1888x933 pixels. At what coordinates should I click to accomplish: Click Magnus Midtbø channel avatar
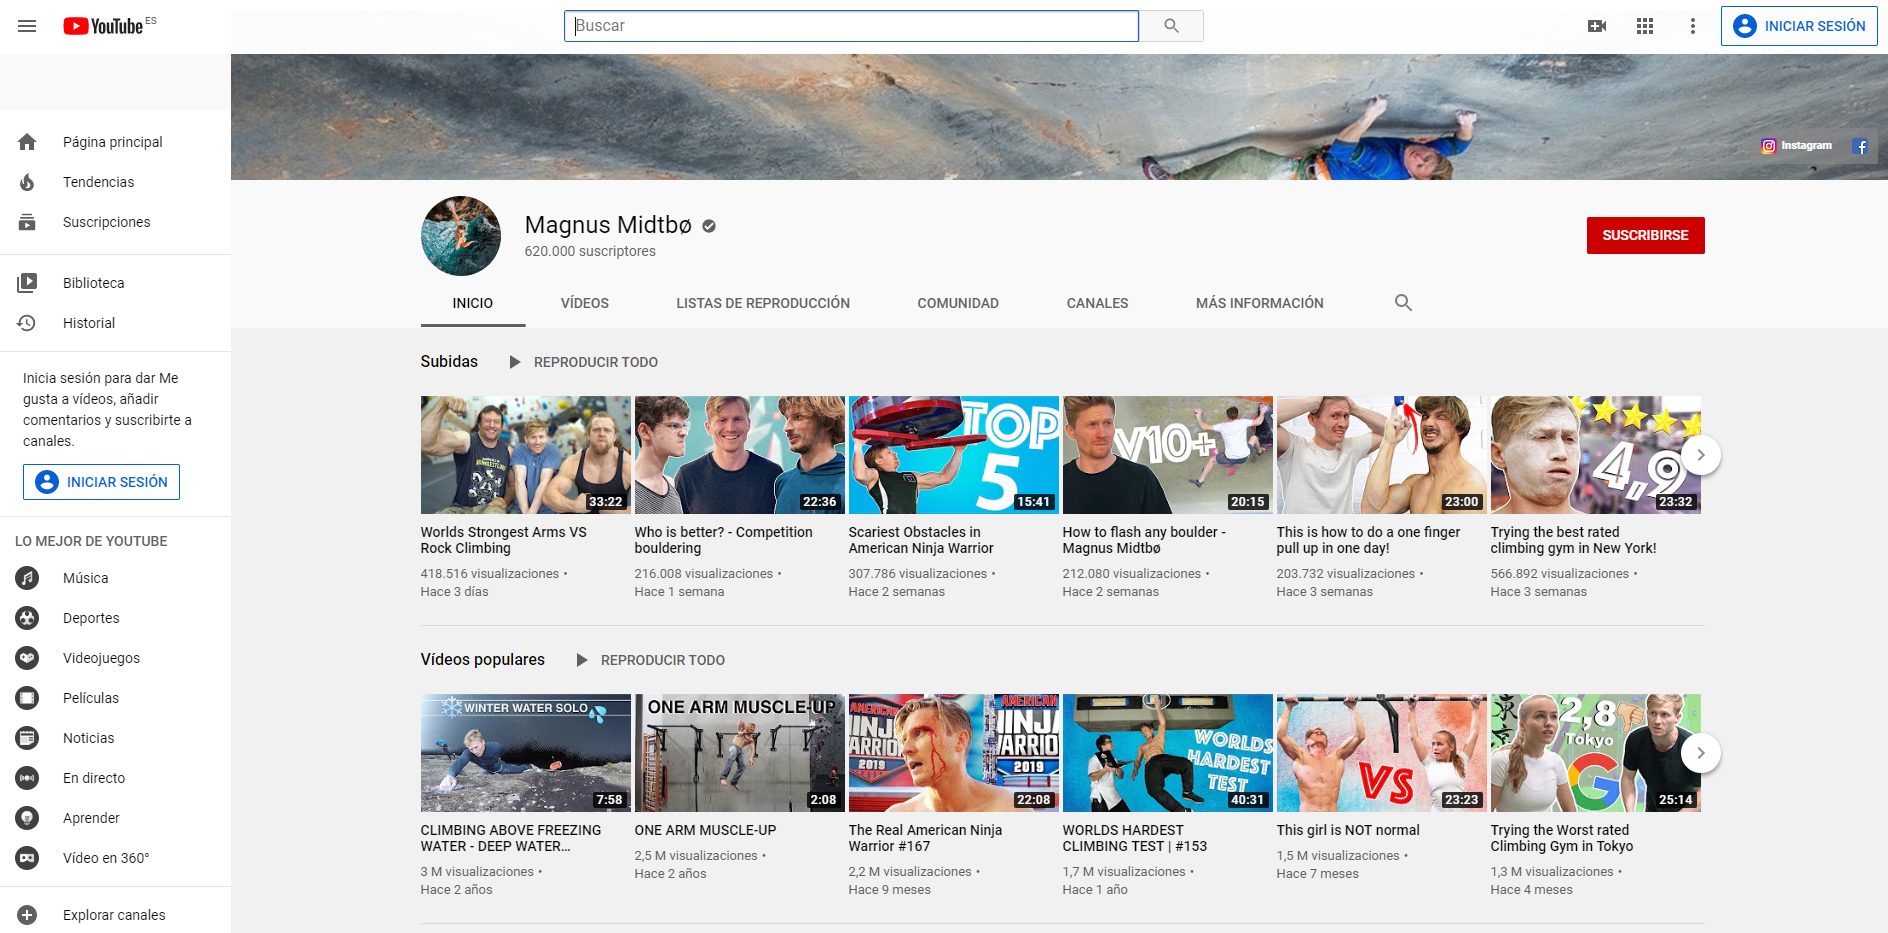[x=461, y=236]
